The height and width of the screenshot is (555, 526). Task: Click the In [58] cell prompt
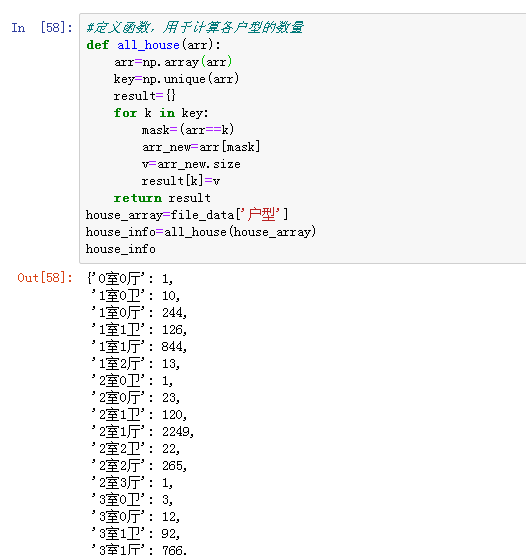pyautogui.click(x=42, y=28)
